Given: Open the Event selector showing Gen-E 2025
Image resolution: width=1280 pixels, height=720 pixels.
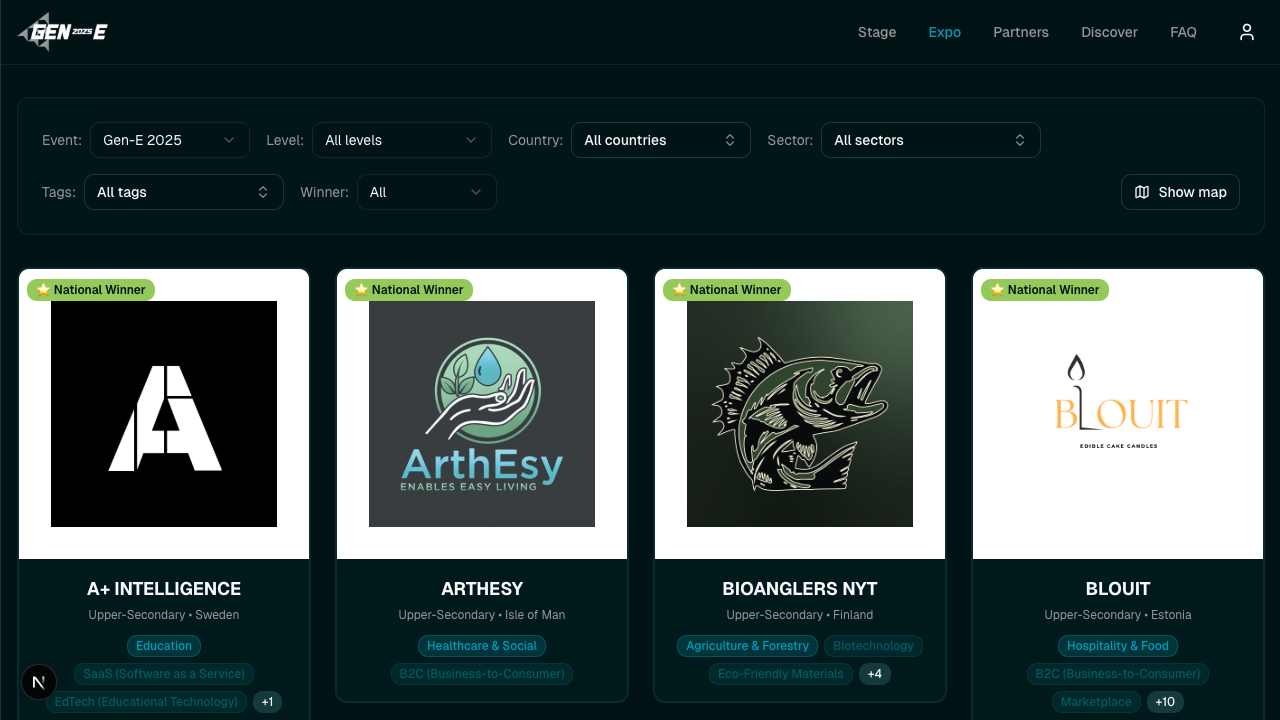Looking at the screenshot, I should pos(169,140).
